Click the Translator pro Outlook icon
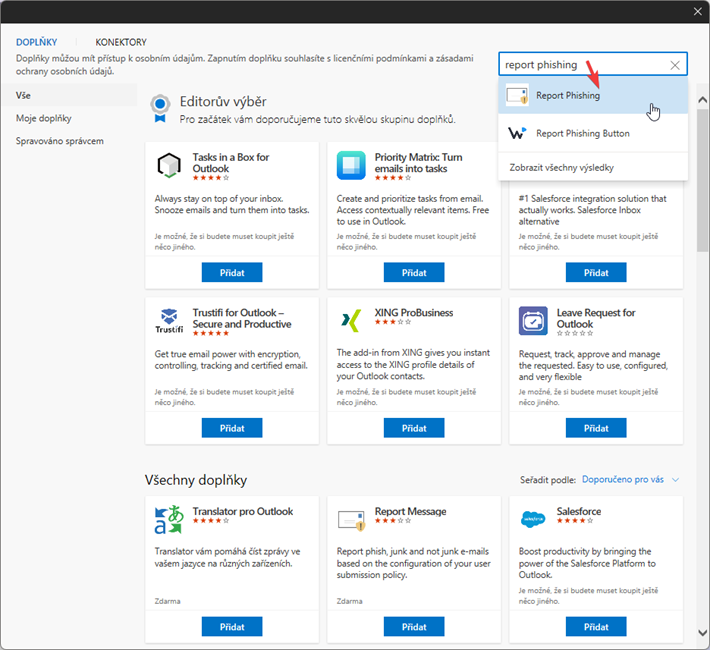Image resolution: width=710 pixels, height=650 pixels. pyautogui.click(x=169, y=520)
